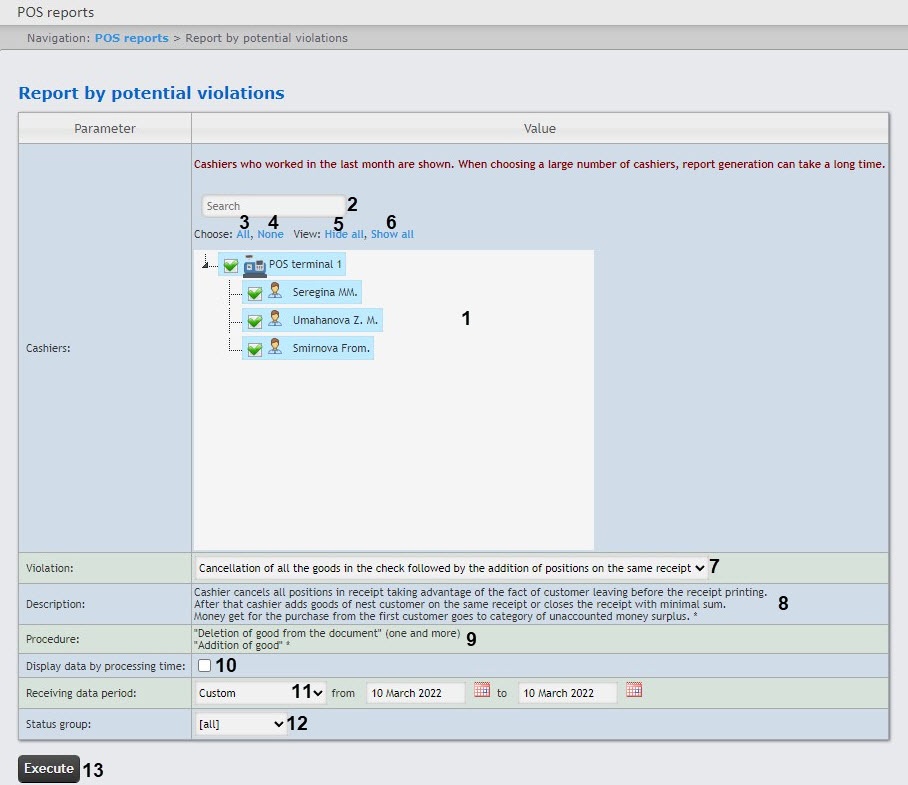Click the cashier icon beside Seregina MM.
Screen dimensions: 908x785
pos(275,293)
